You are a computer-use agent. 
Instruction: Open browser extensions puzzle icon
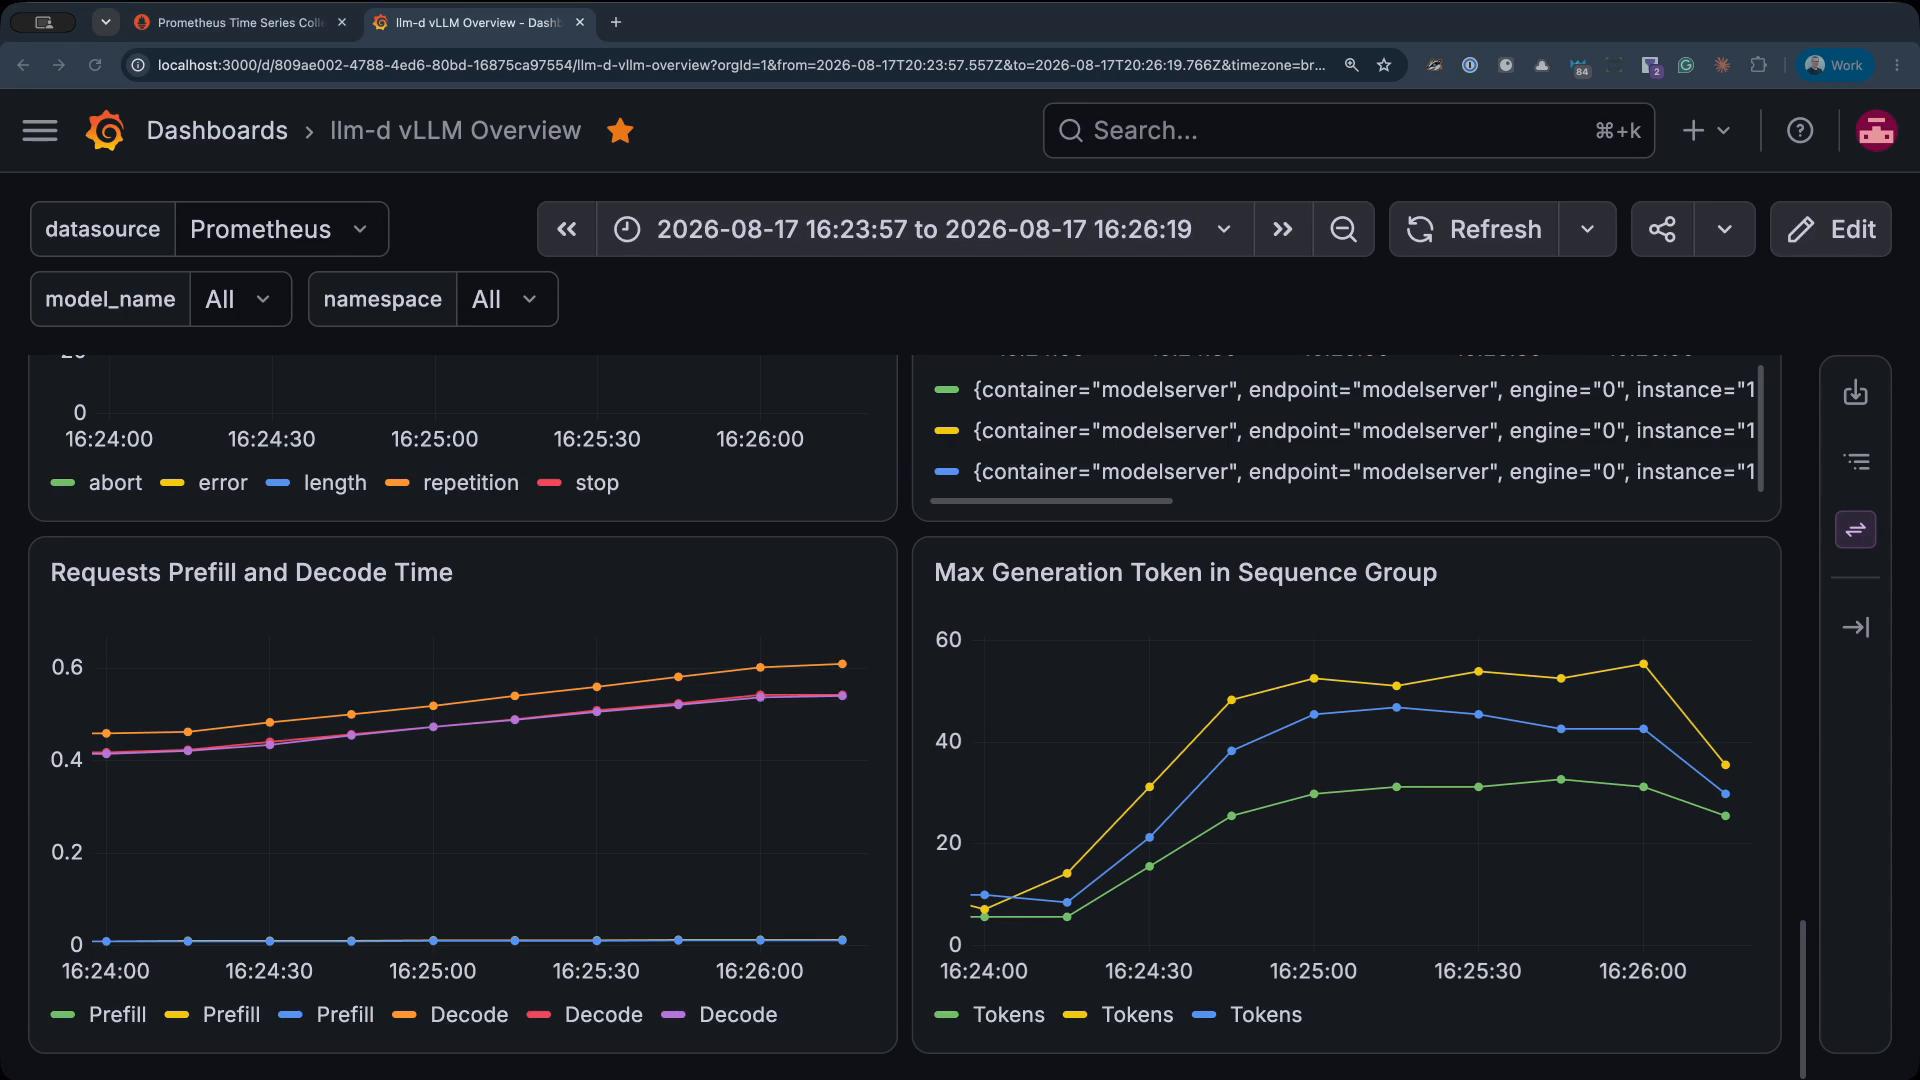pos(1758,65)
